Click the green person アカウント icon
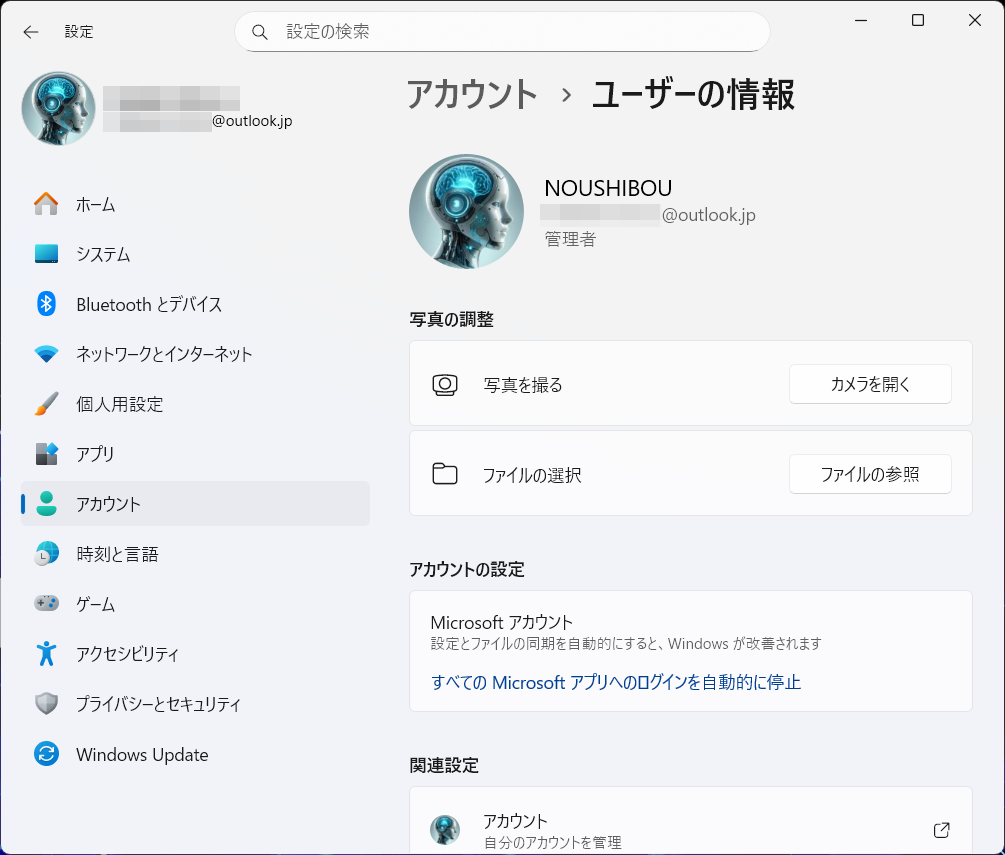Screen dimensions: 1005x855 coord(46,504)
